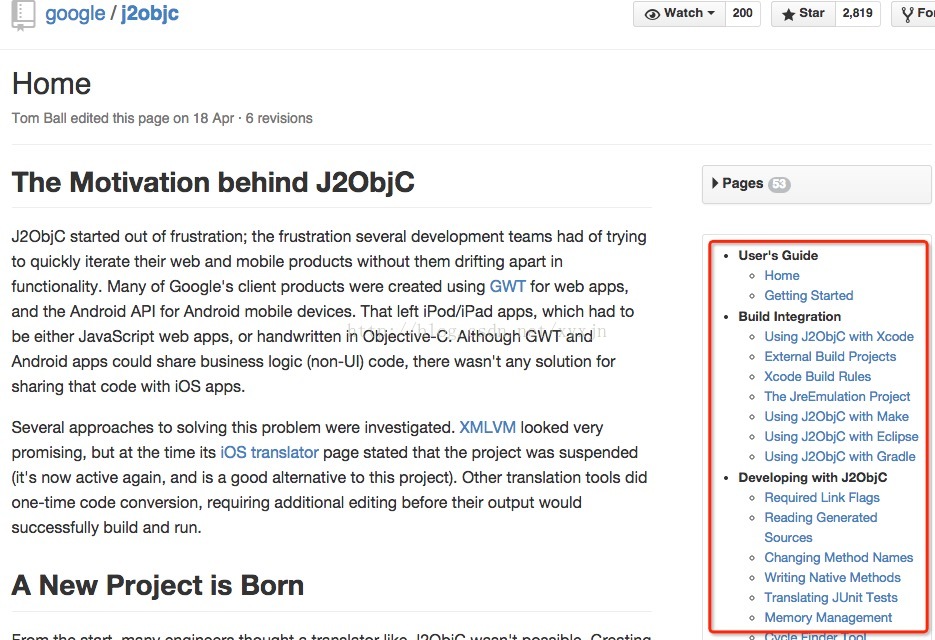Click Developing with J2ObjC section label
935x640 pixels.
pyautogui.click(x=813, y=477)
